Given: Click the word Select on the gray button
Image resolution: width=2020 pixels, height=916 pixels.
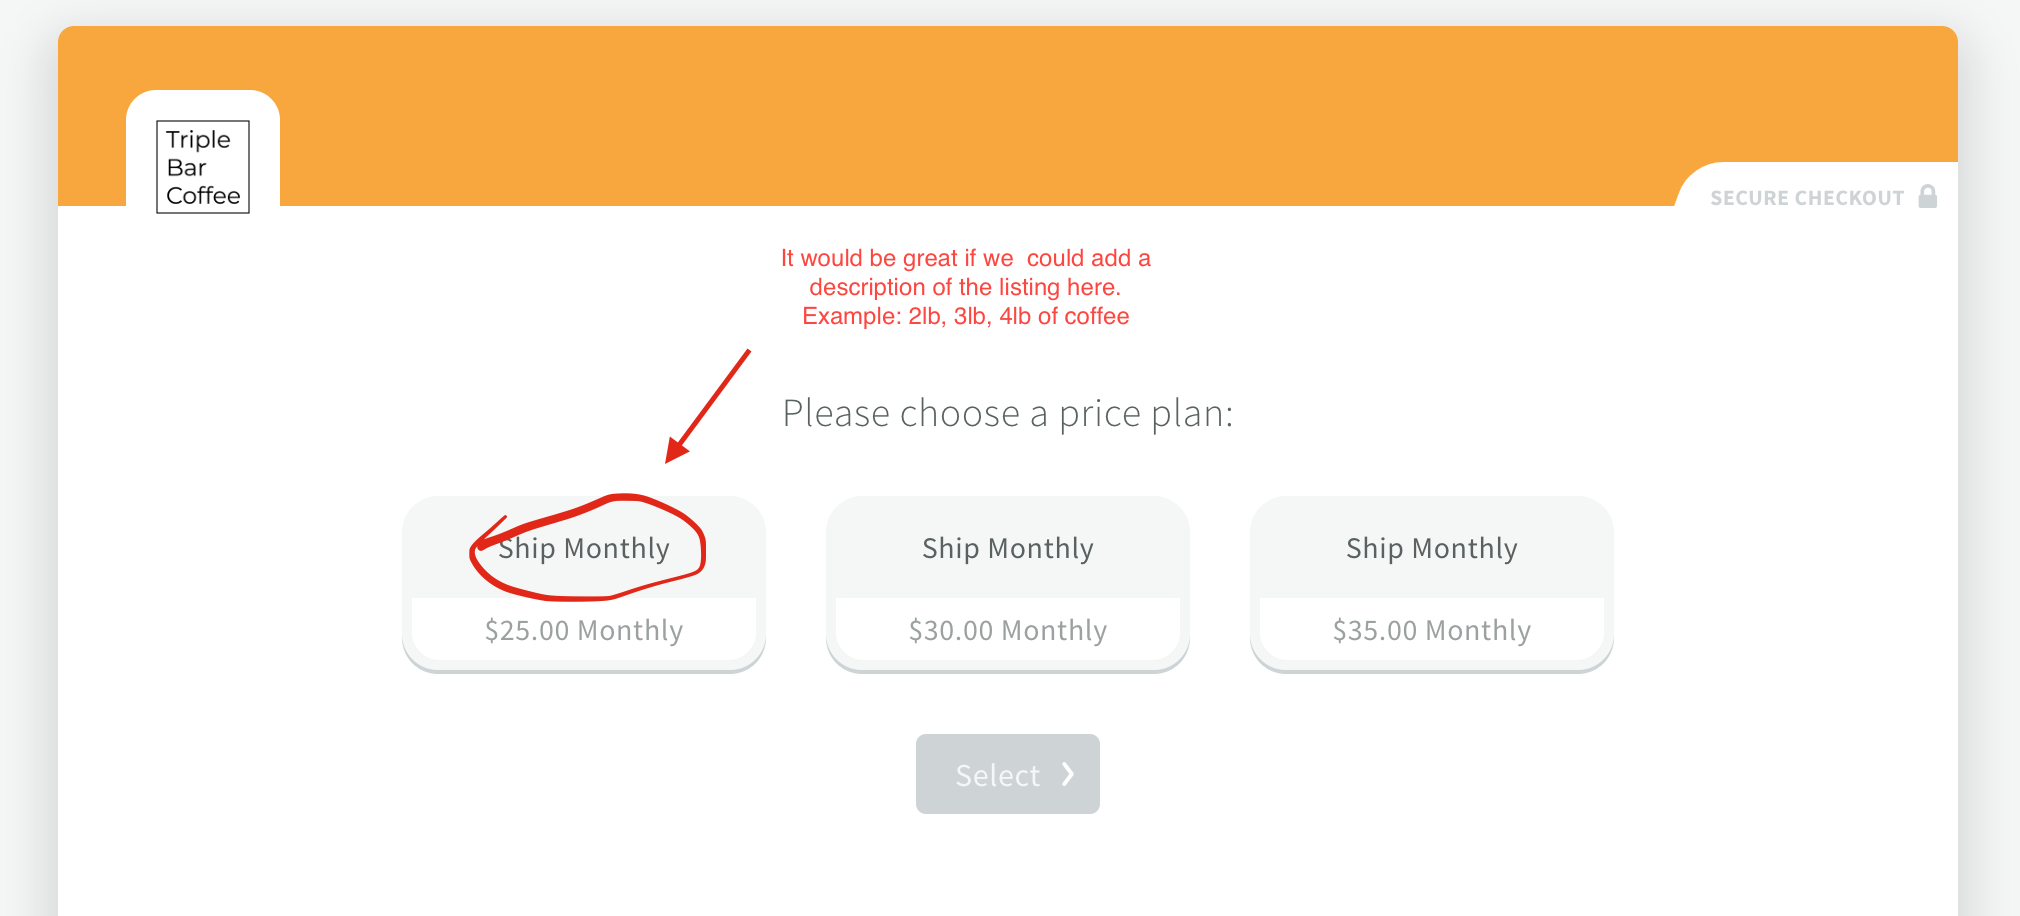Looking at the screenshot, I should tap(998, 775).
